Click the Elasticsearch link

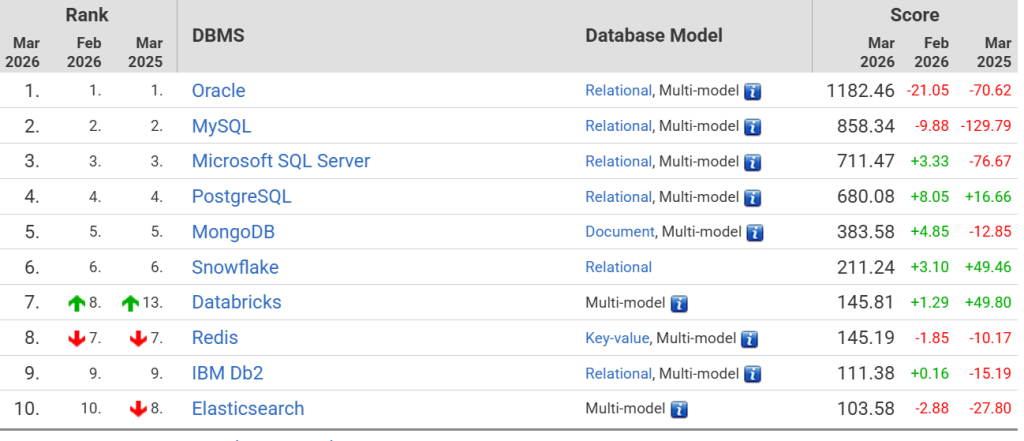247,408
